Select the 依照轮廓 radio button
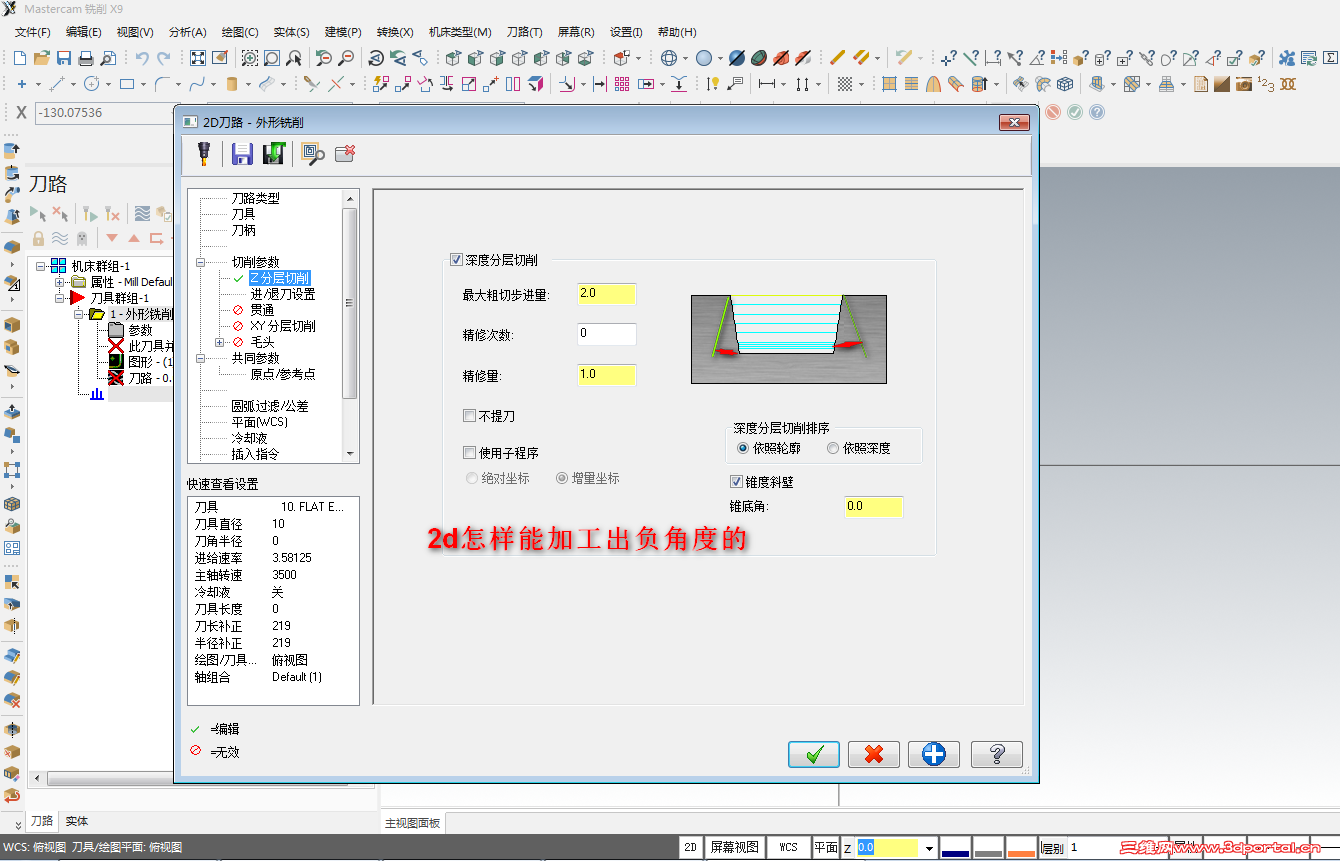The height and width of the screenshot is (861, 1340). click(743, 448)
